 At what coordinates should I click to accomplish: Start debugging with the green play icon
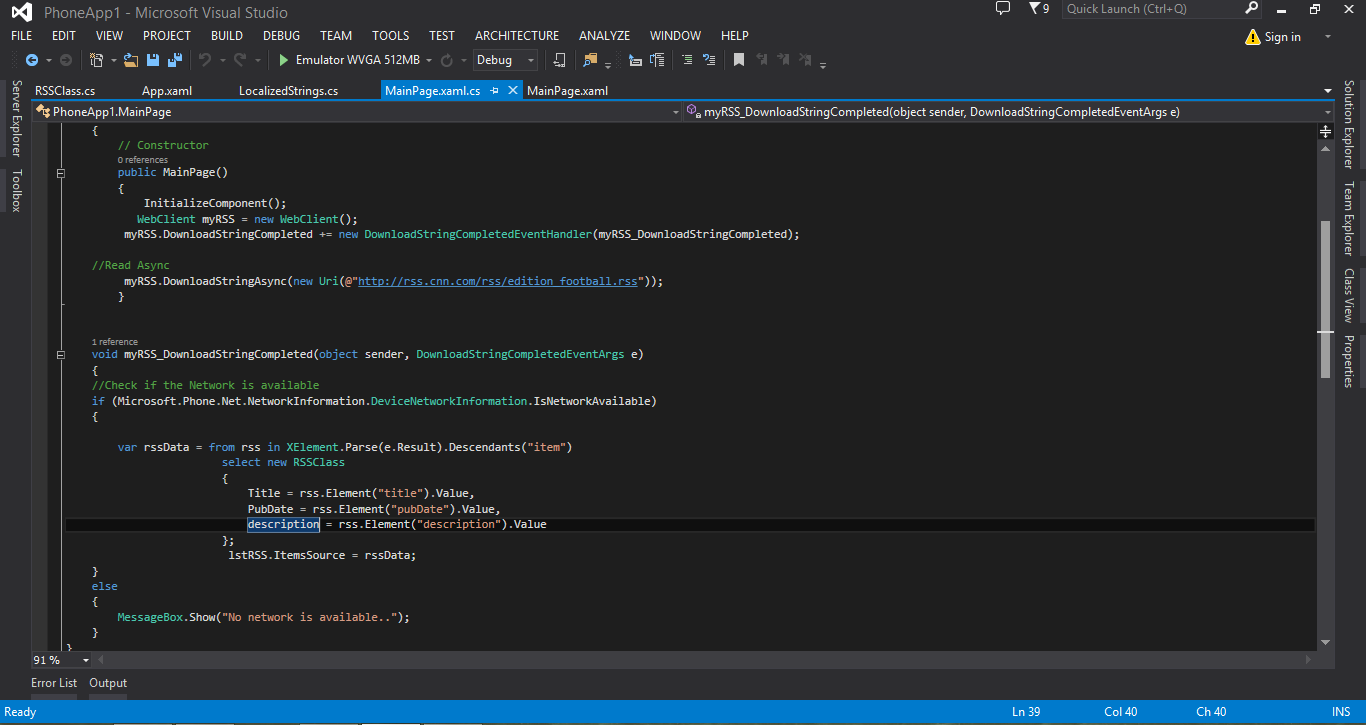(x=284, y=60)
